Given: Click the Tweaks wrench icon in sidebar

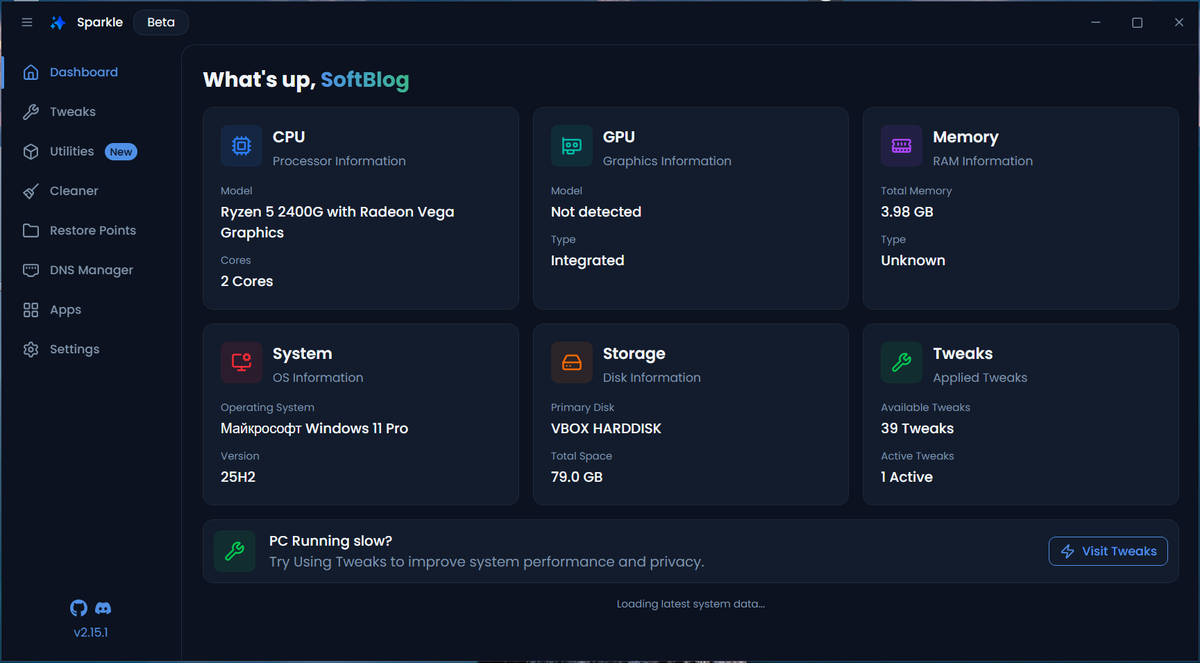Looking at the screenshot, I should coord(31,112).
